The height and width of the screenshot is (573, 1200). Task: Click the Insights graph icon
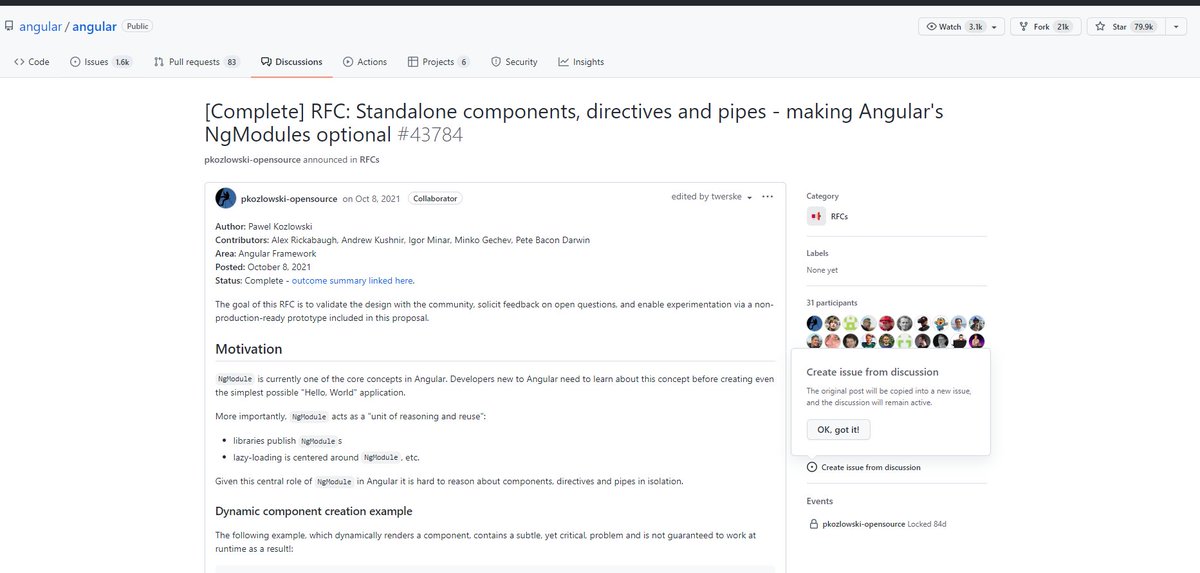564,62
